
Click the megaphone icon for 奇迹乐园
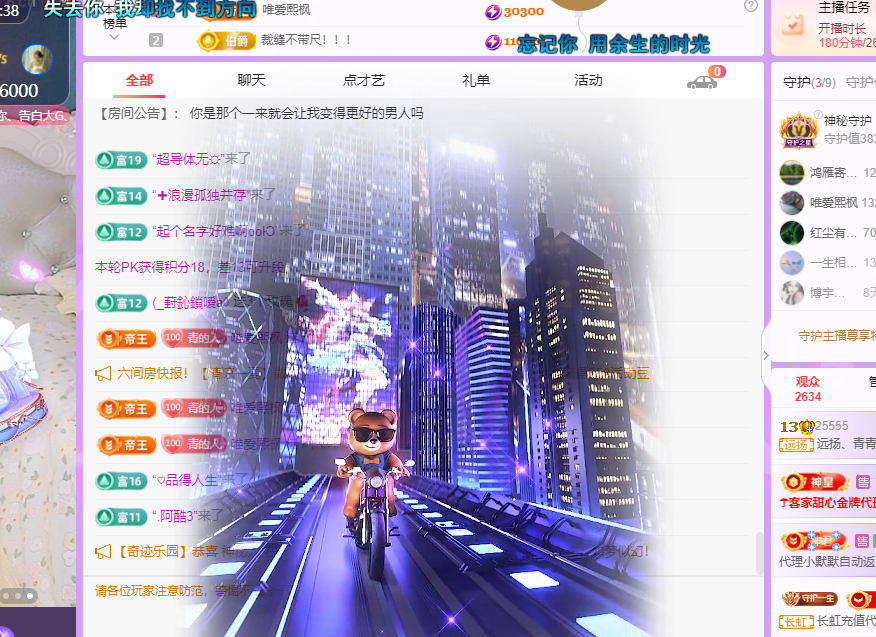click(103, 552)
